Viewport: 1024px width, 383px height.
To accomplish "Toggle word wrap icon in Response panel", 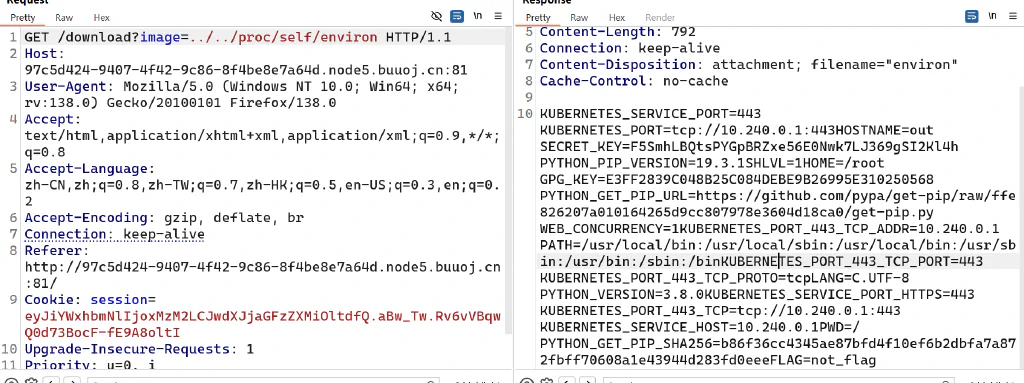I will click(972, 16).
